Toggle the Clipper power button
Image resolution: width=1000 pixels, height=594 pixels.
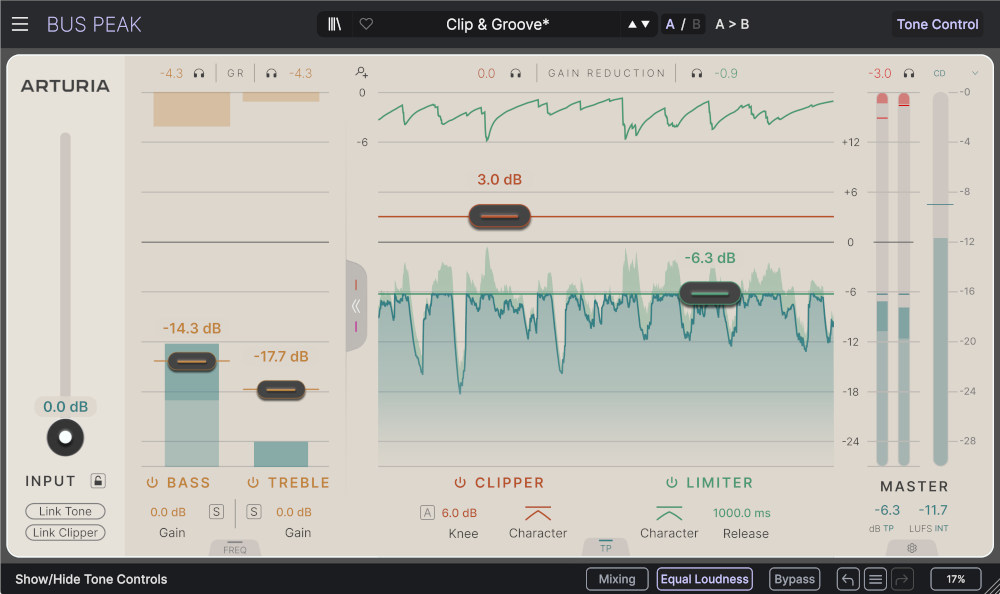tap(461, 483)
